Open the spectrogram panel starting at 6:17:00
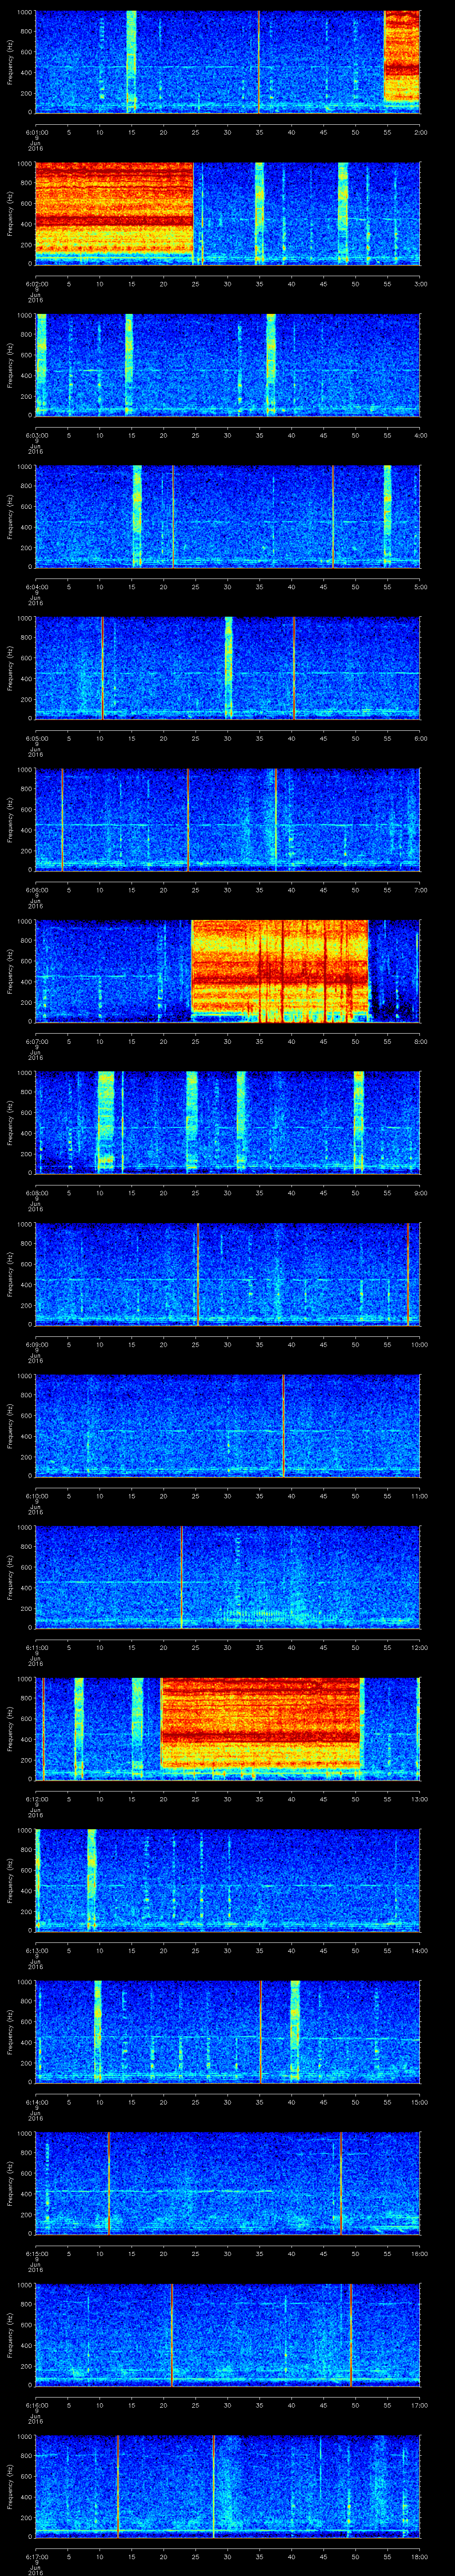 pyautogui.click(x=227, y=2485)
